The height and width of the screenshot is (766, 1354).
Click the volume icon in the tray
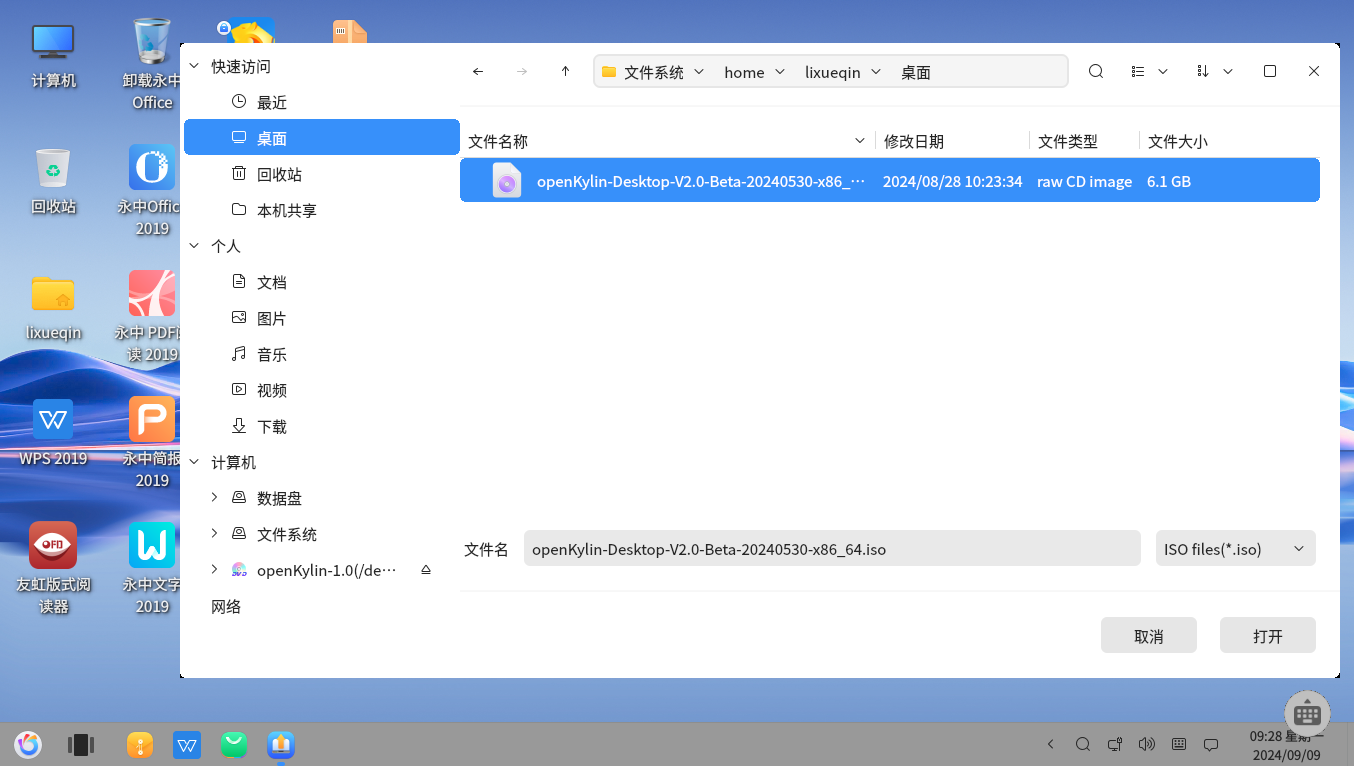click(x=1147, y=744)
